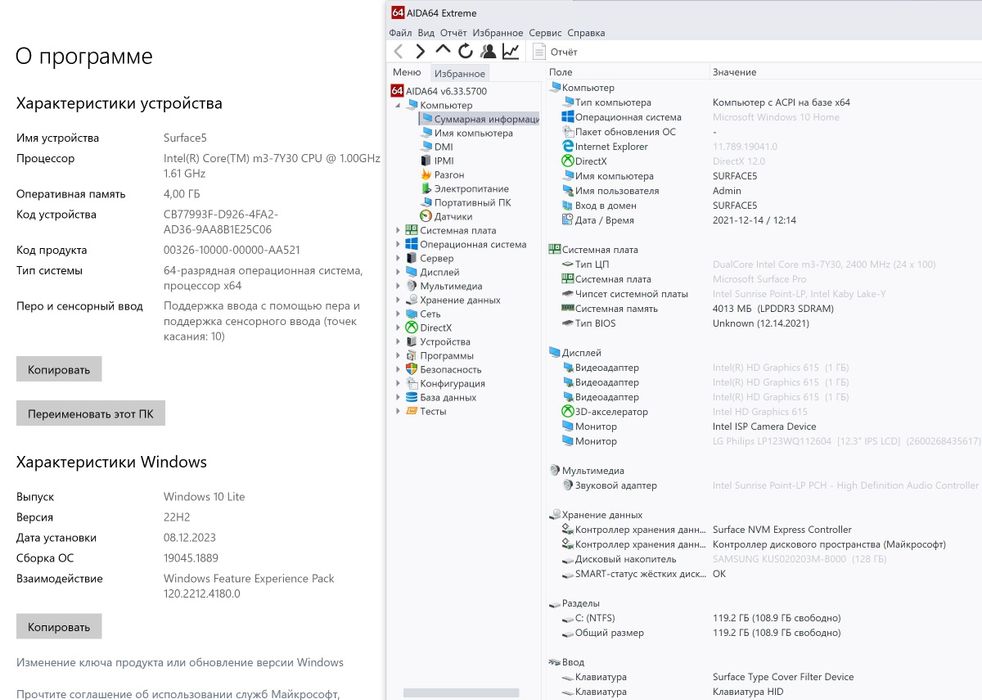The height and width of the screenshot is (700, 982).
Task: Click AIDA64 v6.33.5700 root icon
Action: point(397,91)
